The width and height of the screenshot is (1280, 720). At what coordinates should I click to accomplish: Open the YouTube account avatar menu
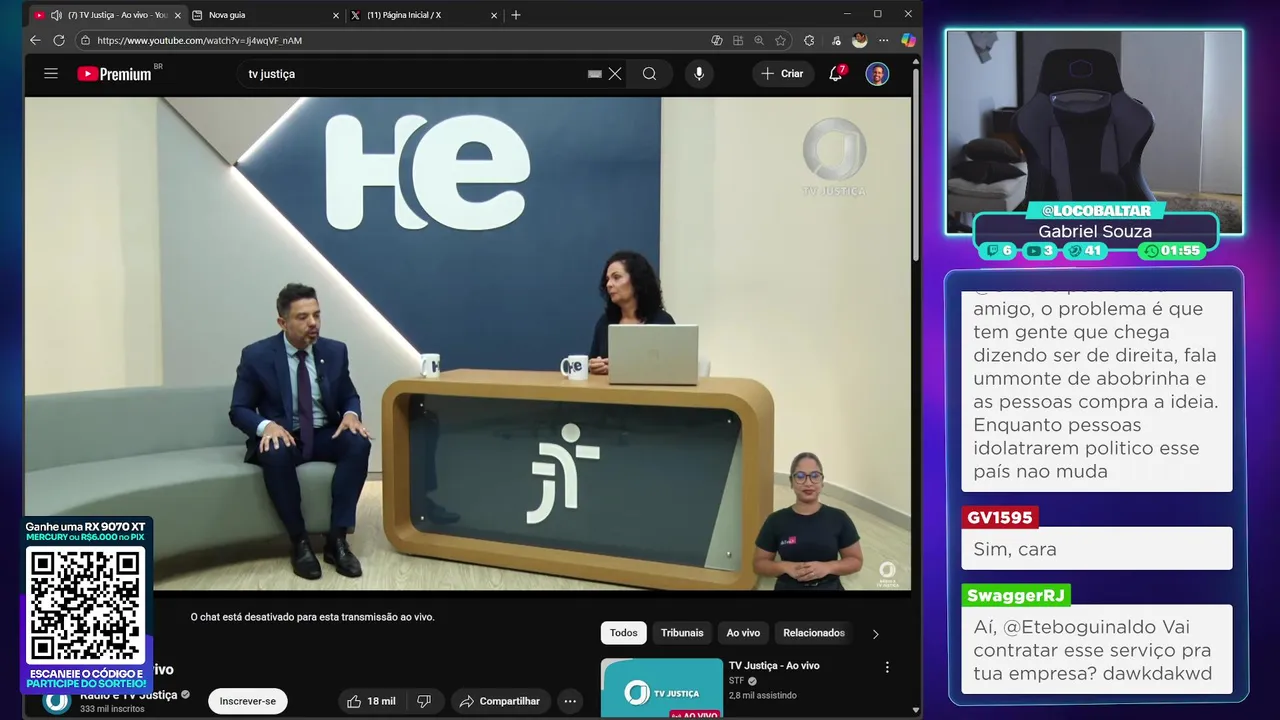(x=877, y=73)
